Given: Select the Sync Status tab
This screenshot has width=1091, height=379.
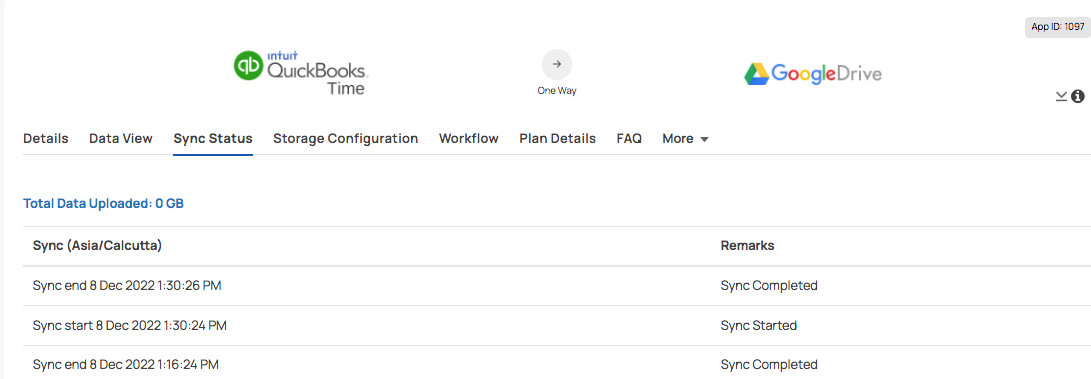Looking at the screenshot, I should pos(213,138).
